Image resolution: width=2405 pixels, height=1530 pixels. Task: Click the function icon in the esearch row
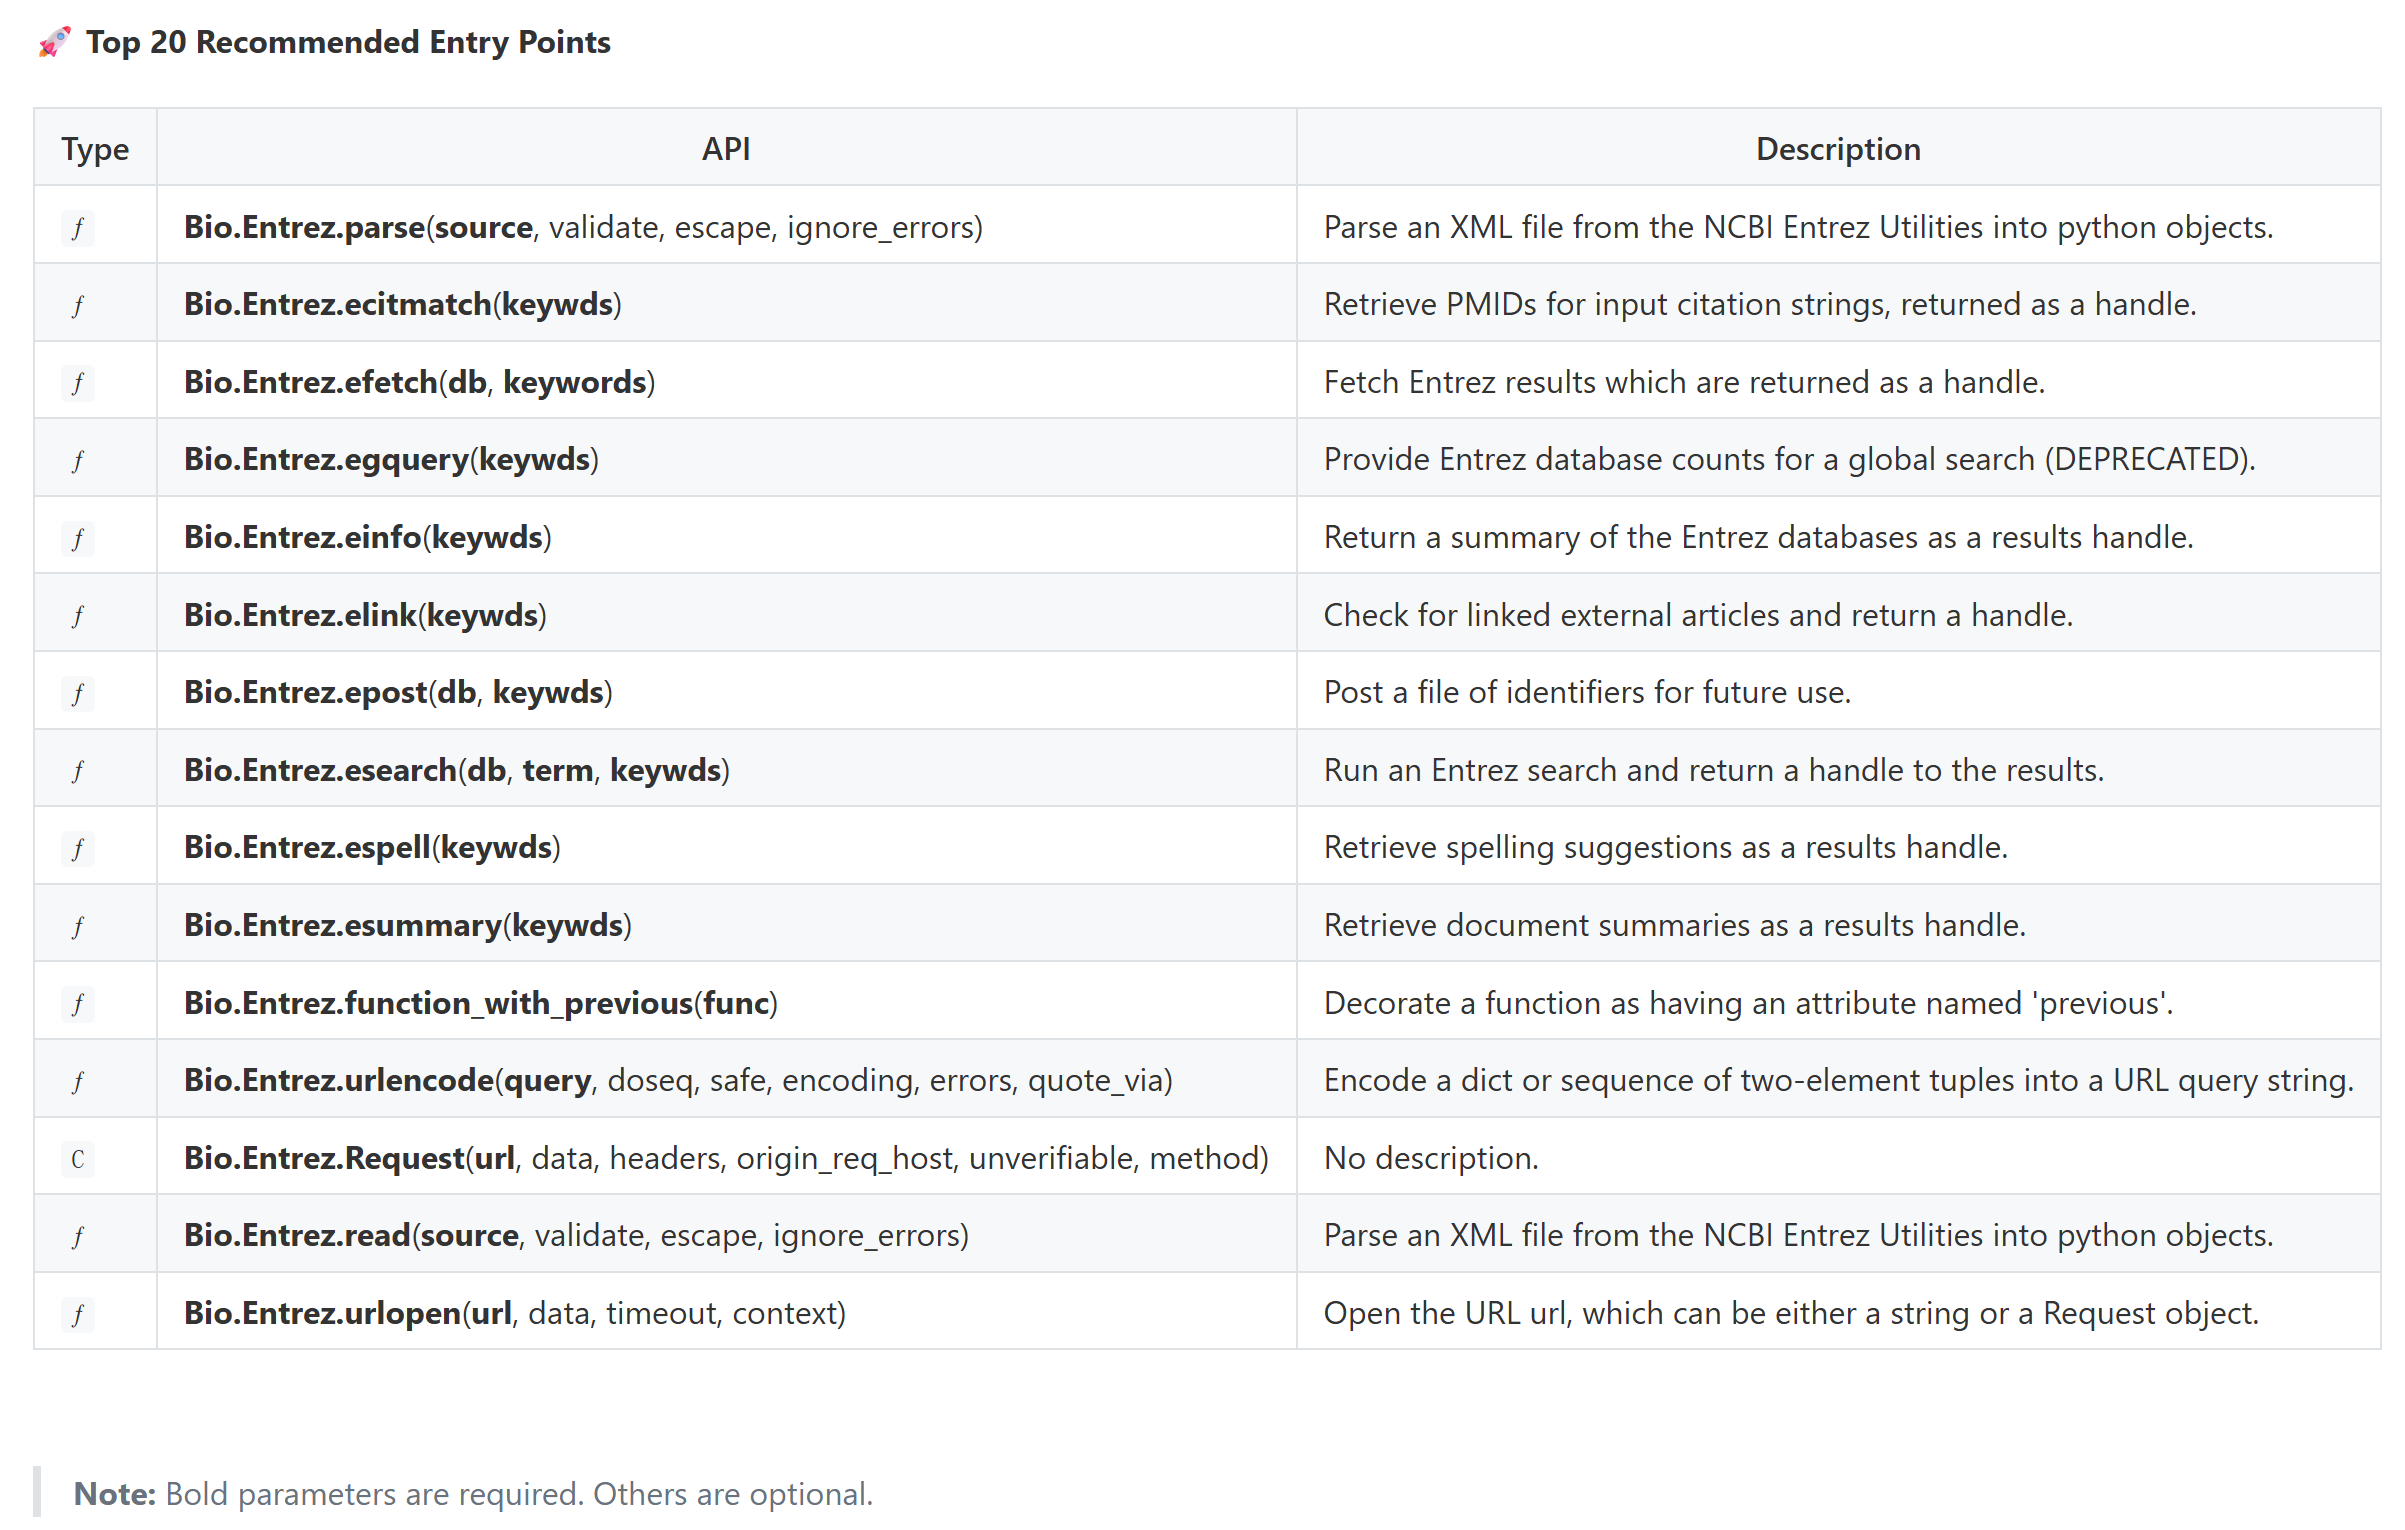click(x=78, y=771)
